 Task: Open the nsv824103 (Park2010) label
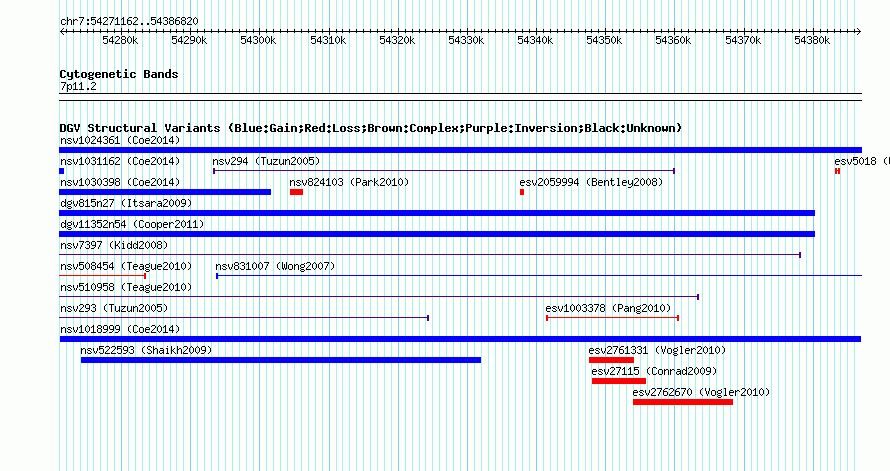(x=349, y=182)
